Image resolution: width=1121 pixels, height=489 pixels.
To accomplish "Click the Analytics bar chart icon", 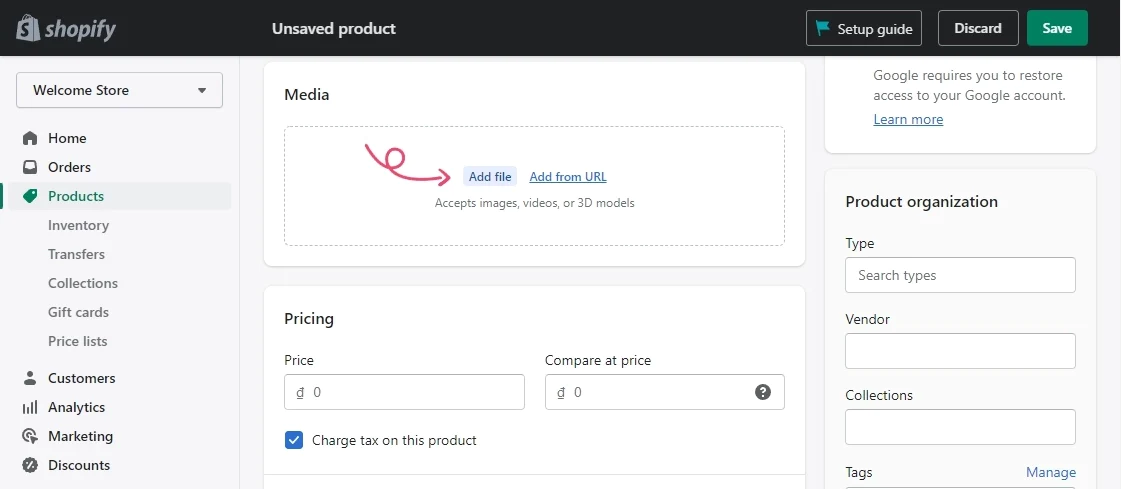I will tap(30, 408).
